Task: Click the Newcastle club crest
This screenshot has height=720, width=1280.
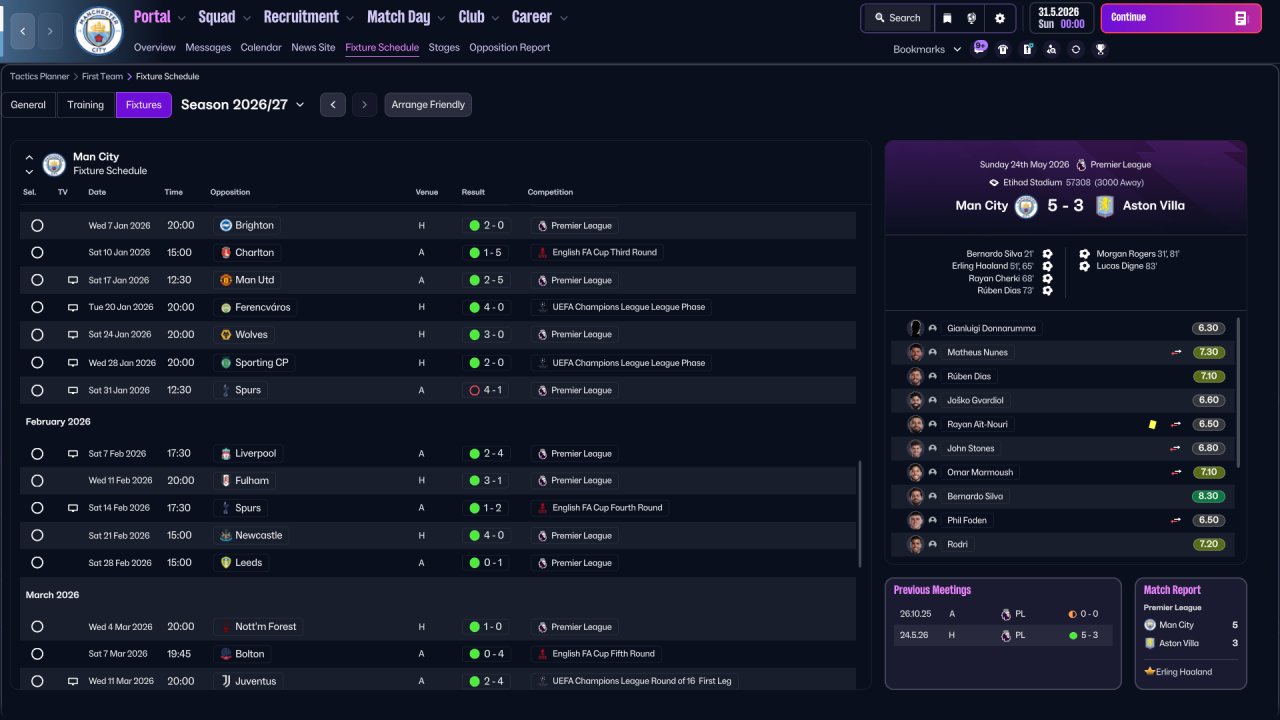Action: [226, 535]
